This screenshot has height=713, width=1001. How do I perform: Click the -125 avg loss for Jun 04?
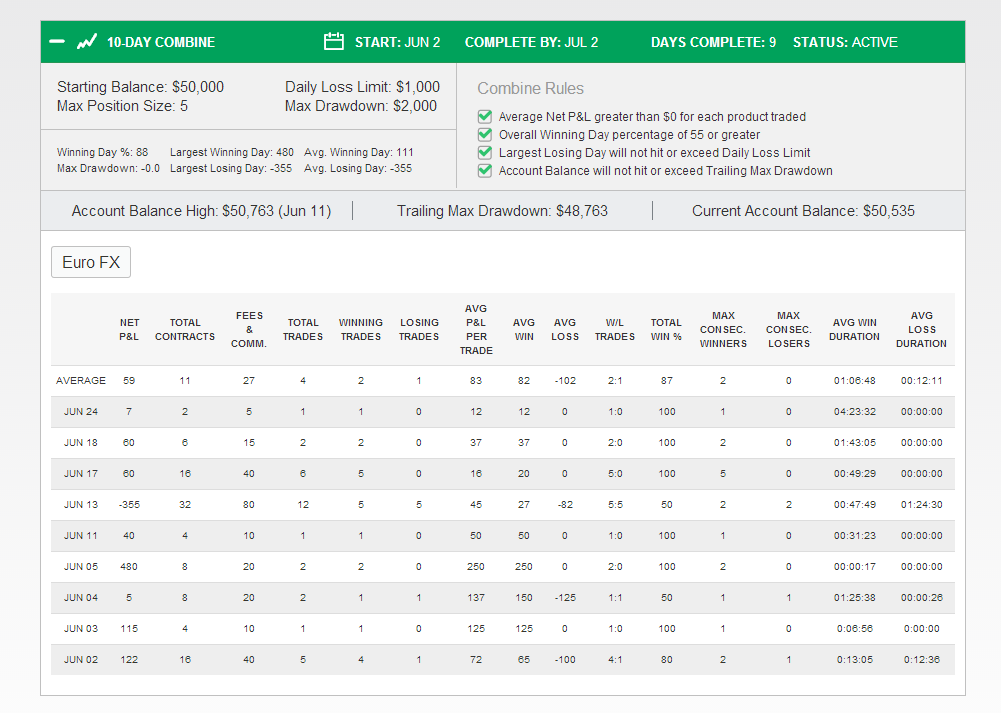tap(565, 597)
